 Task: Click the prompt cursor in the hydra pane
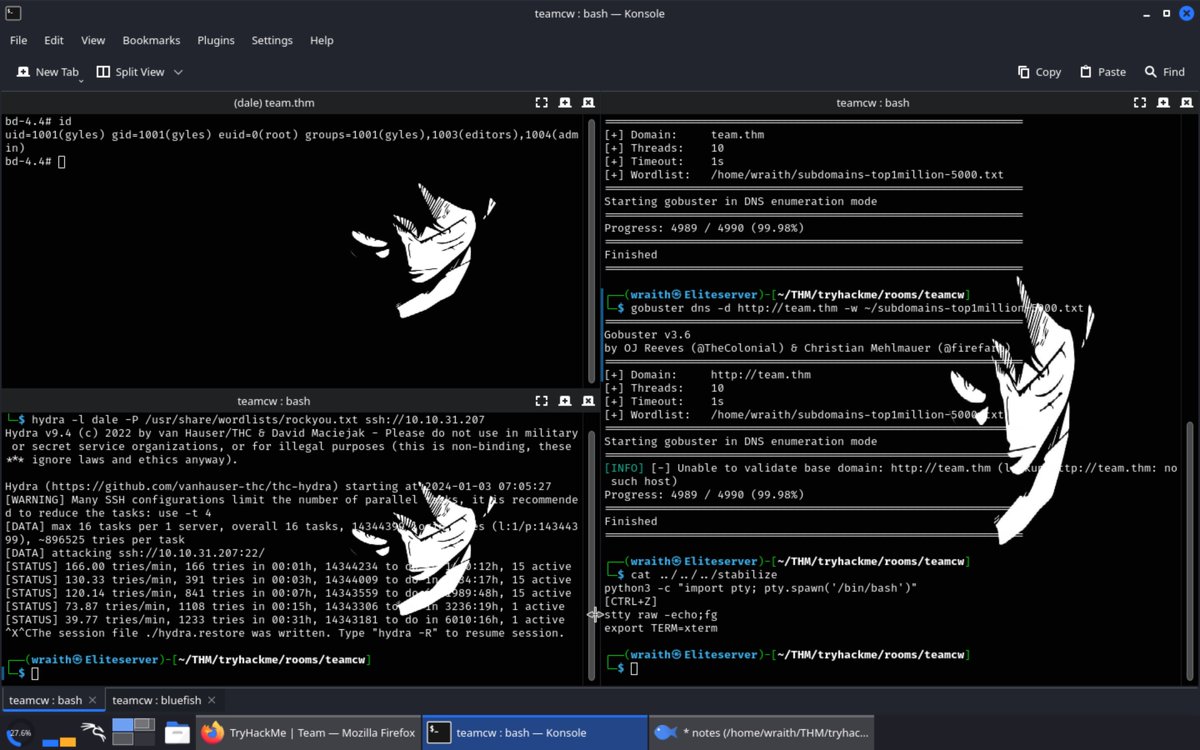pos(35,674)
